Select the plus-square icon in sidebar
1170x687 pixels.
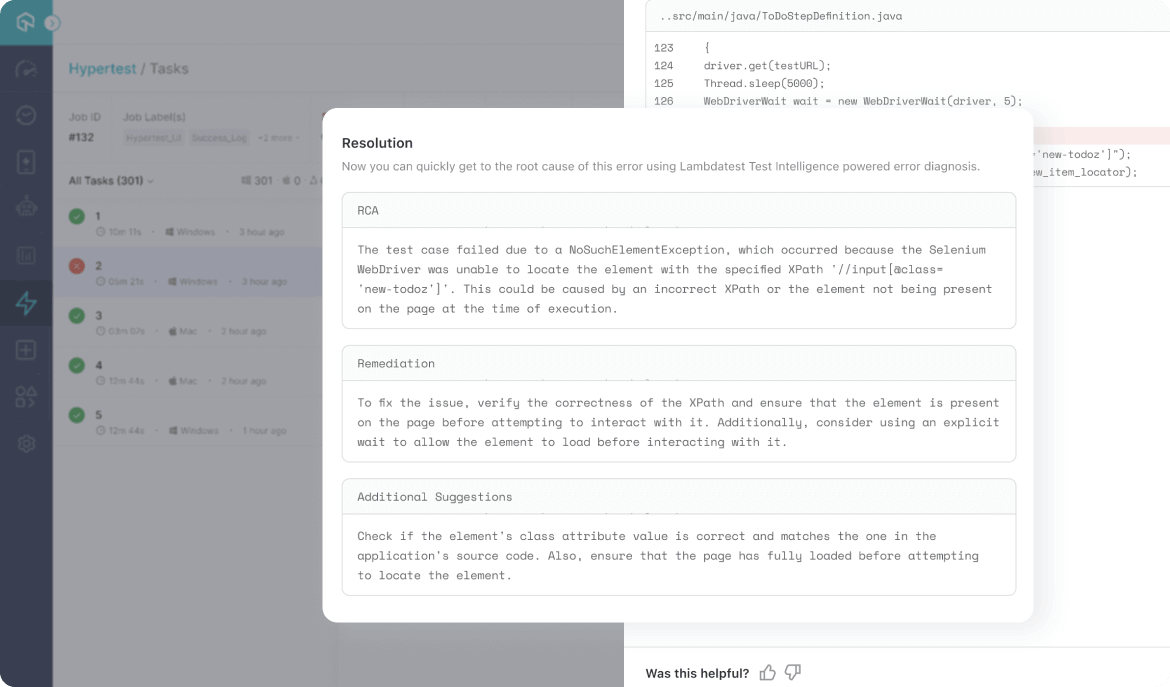pos(26,350)
